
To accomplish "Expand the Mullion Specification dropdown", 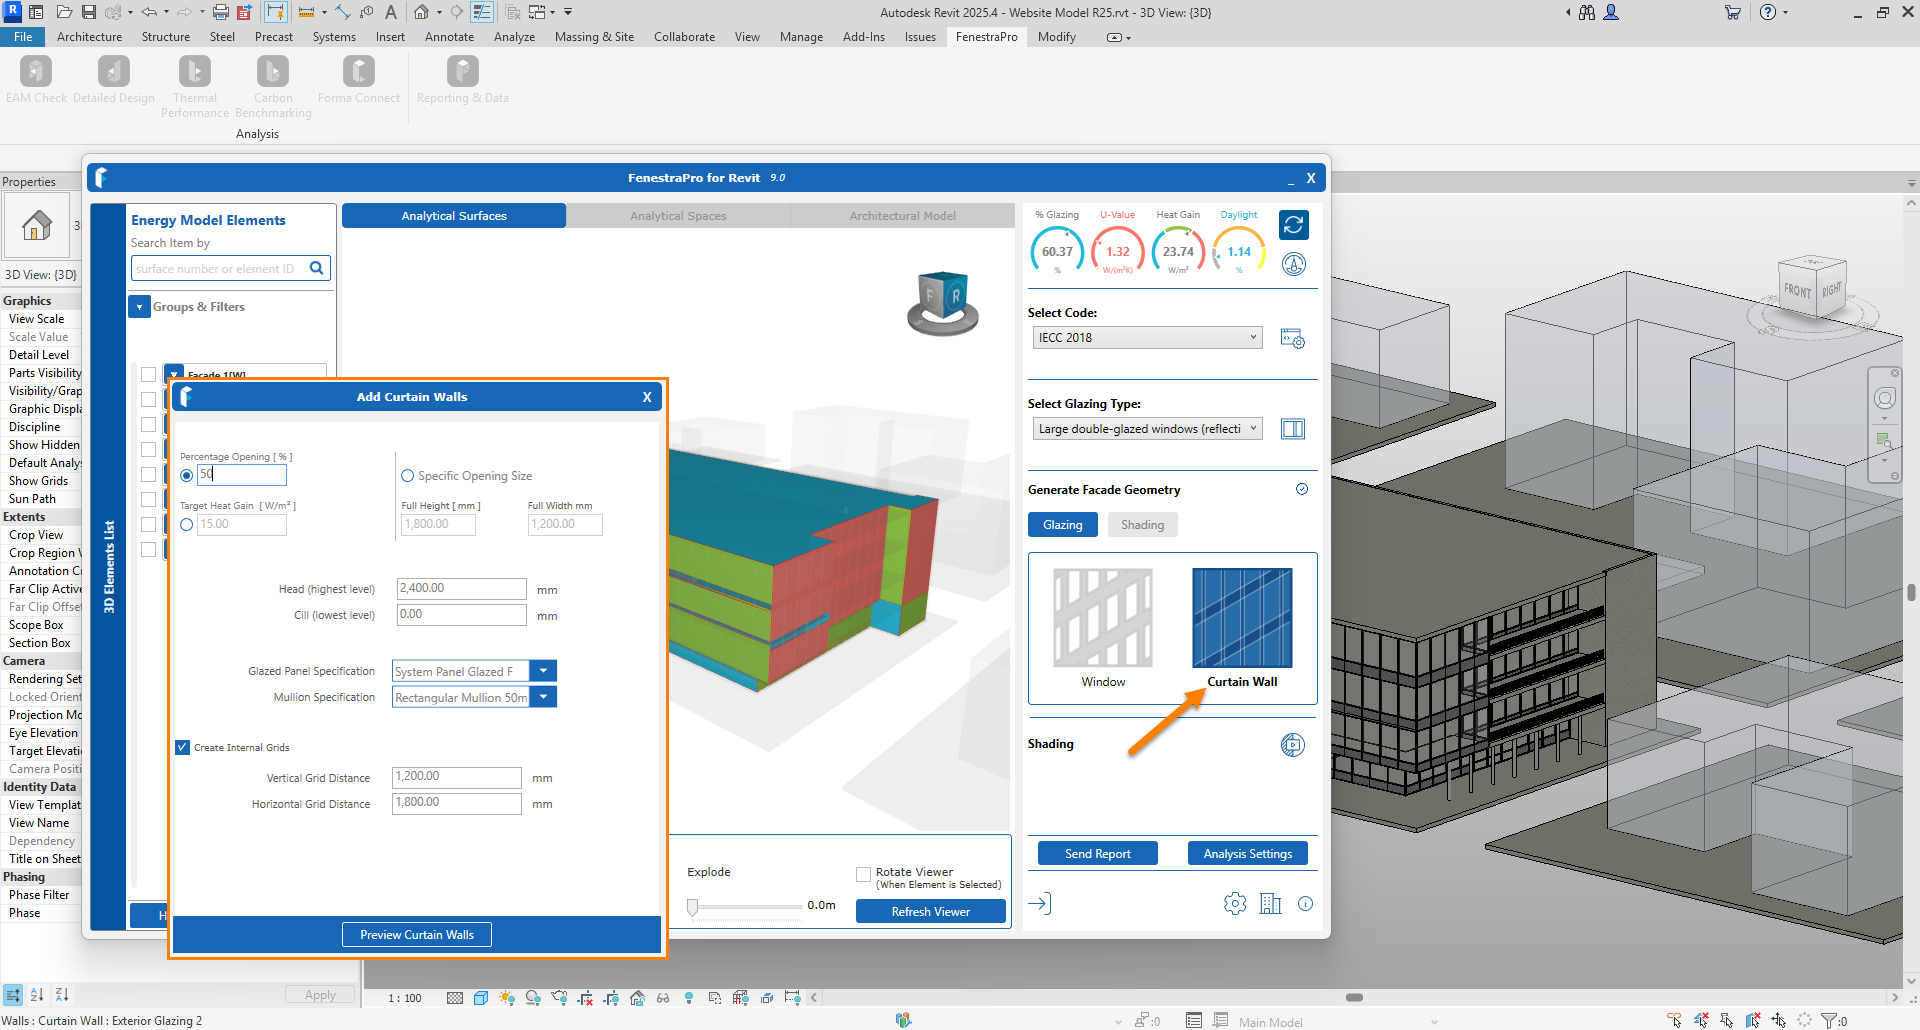I will tap(543, 697).
